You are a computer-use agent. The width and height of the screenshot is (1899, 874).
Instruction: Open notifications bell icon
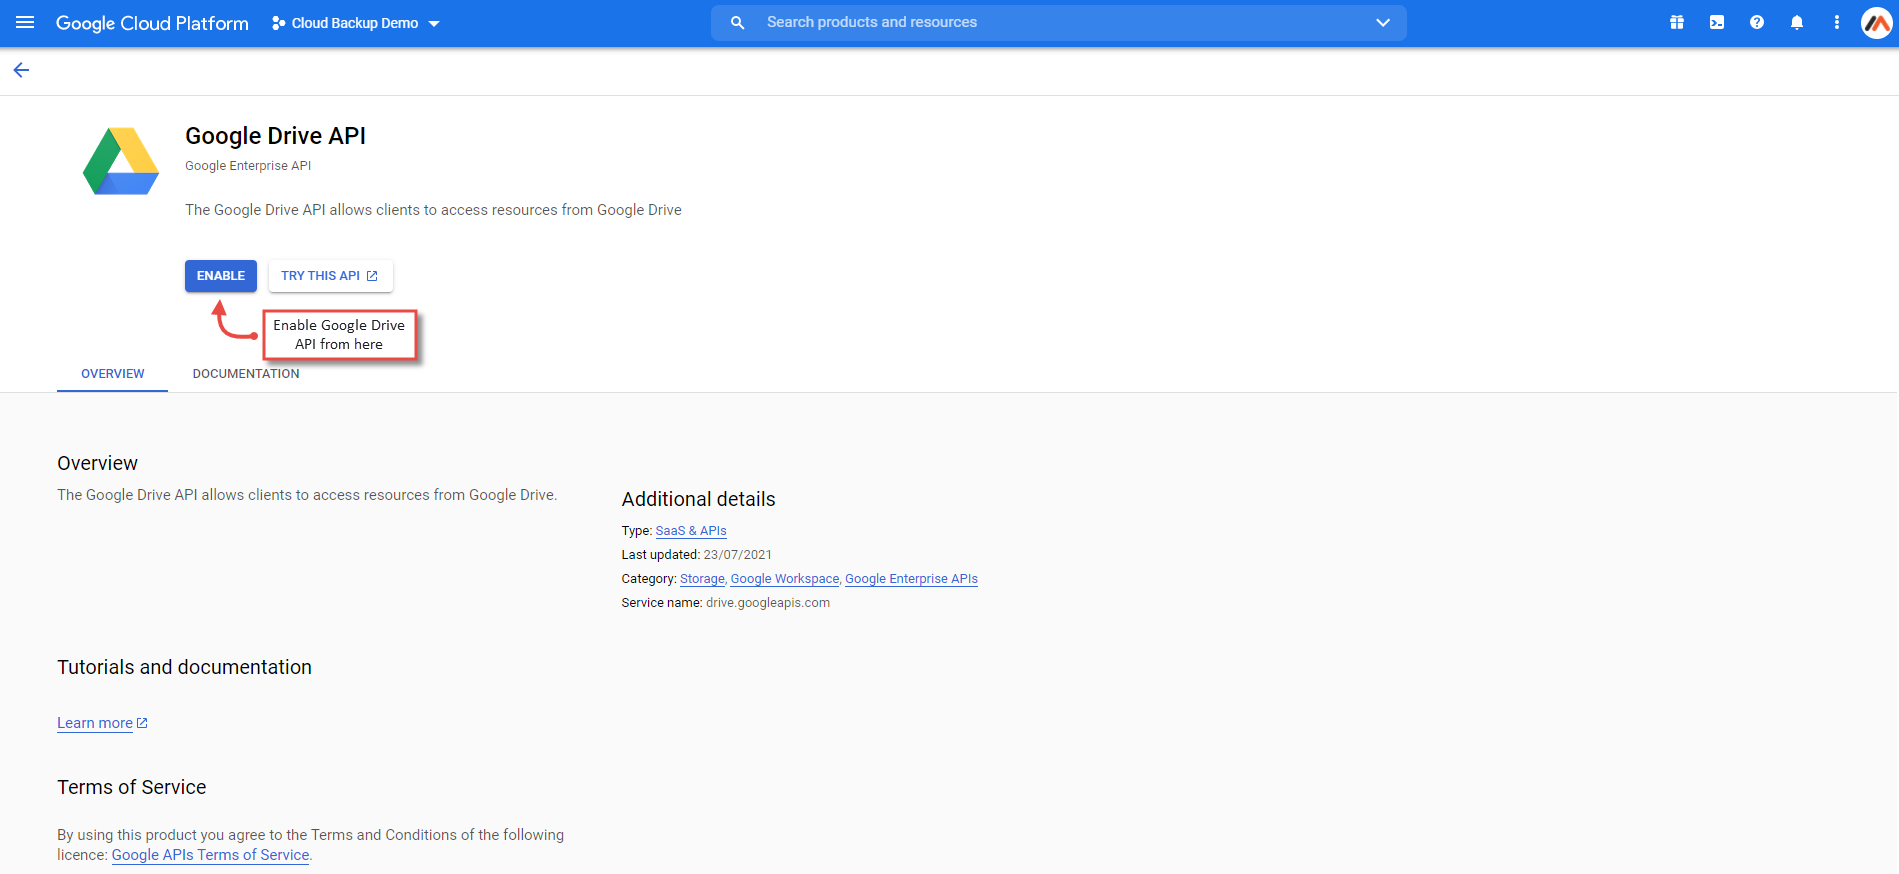pyautogui.click(x=1797, y=22)
